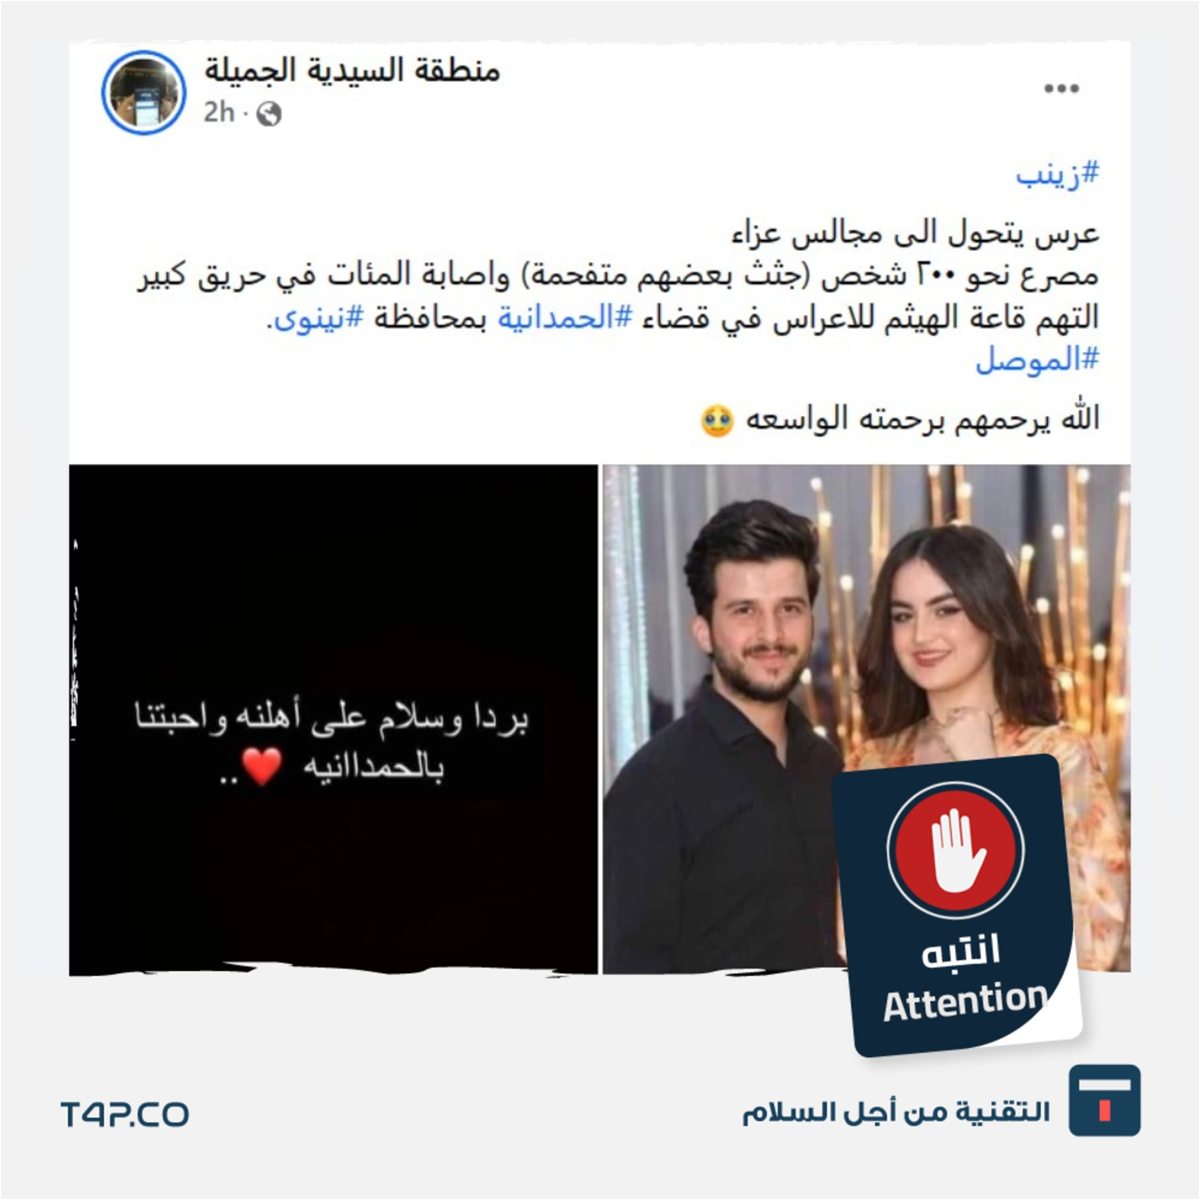Open the black image with white Arabic text

333,719
